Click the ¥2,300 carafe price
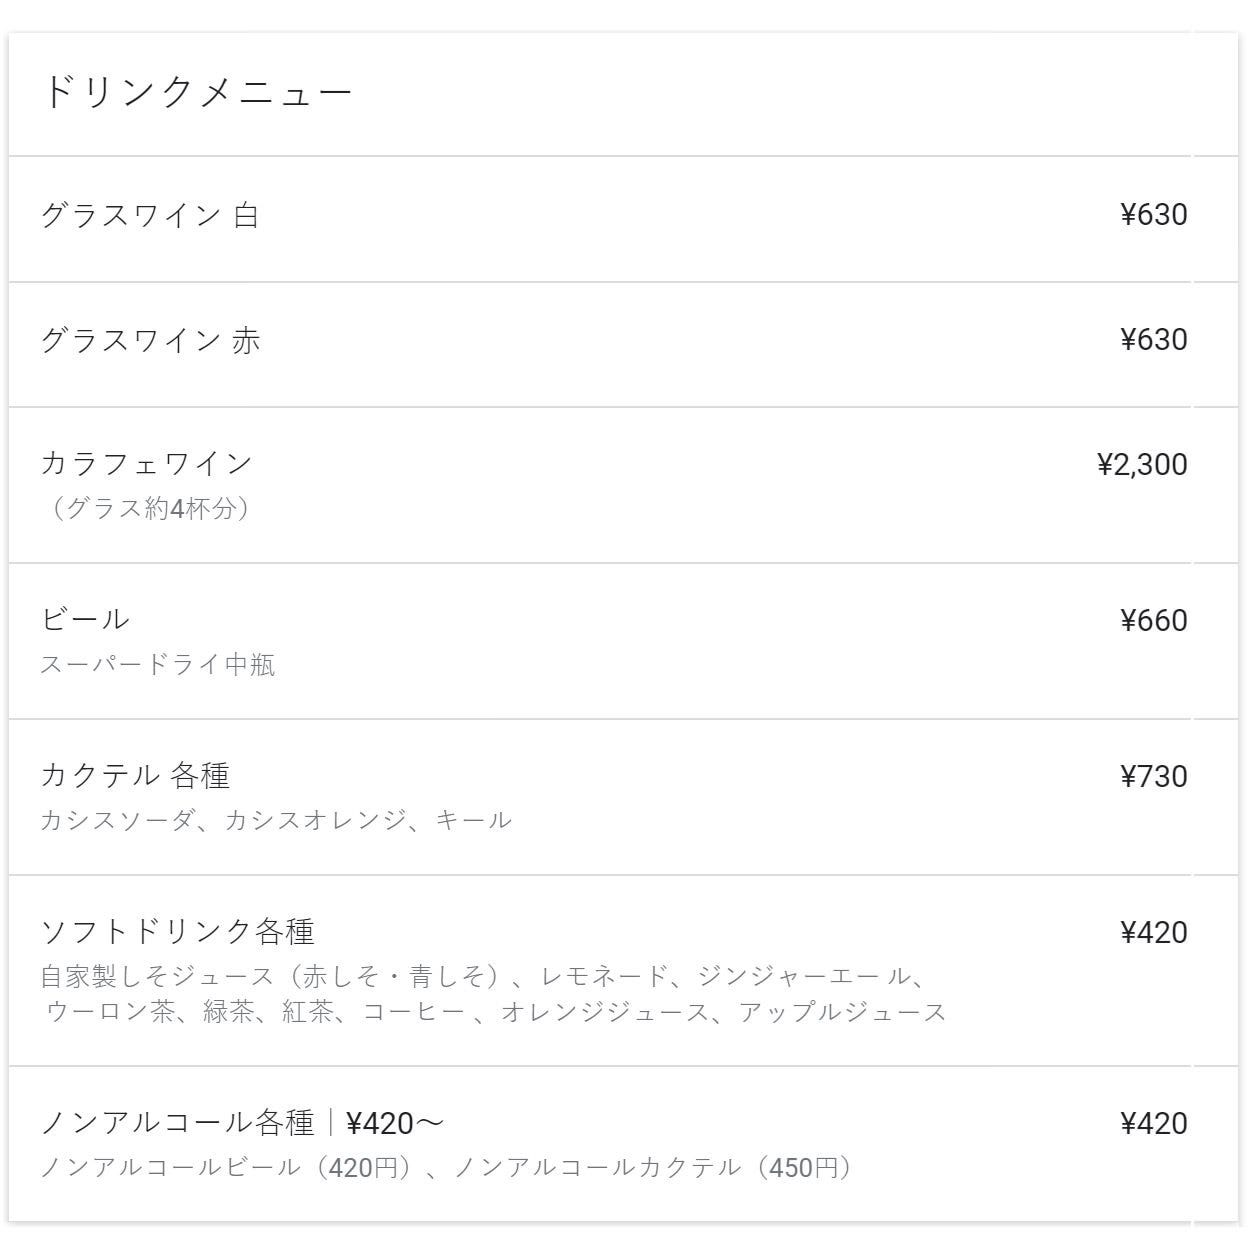The height and width of the screenshot is (1250, 1248). tap(1142, 464)
